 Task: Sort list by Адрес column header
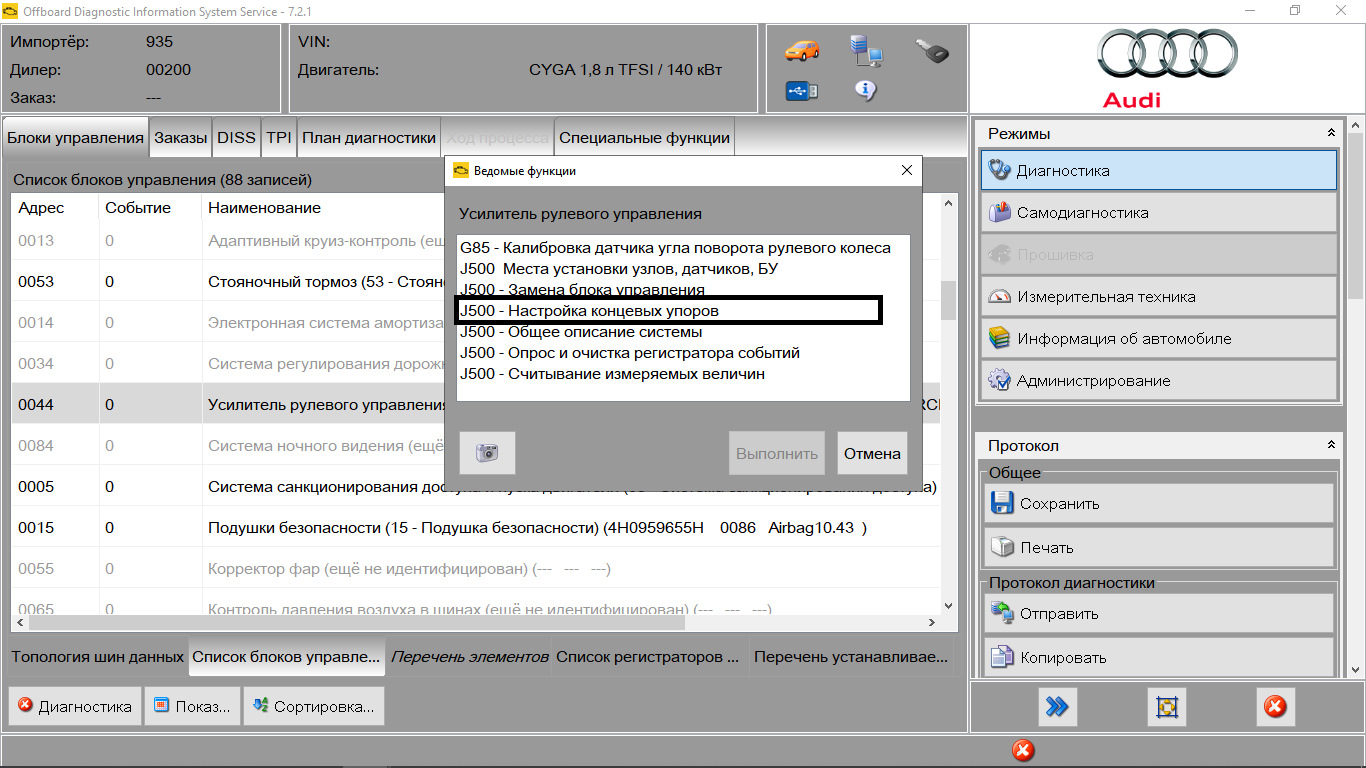[54, 208]
